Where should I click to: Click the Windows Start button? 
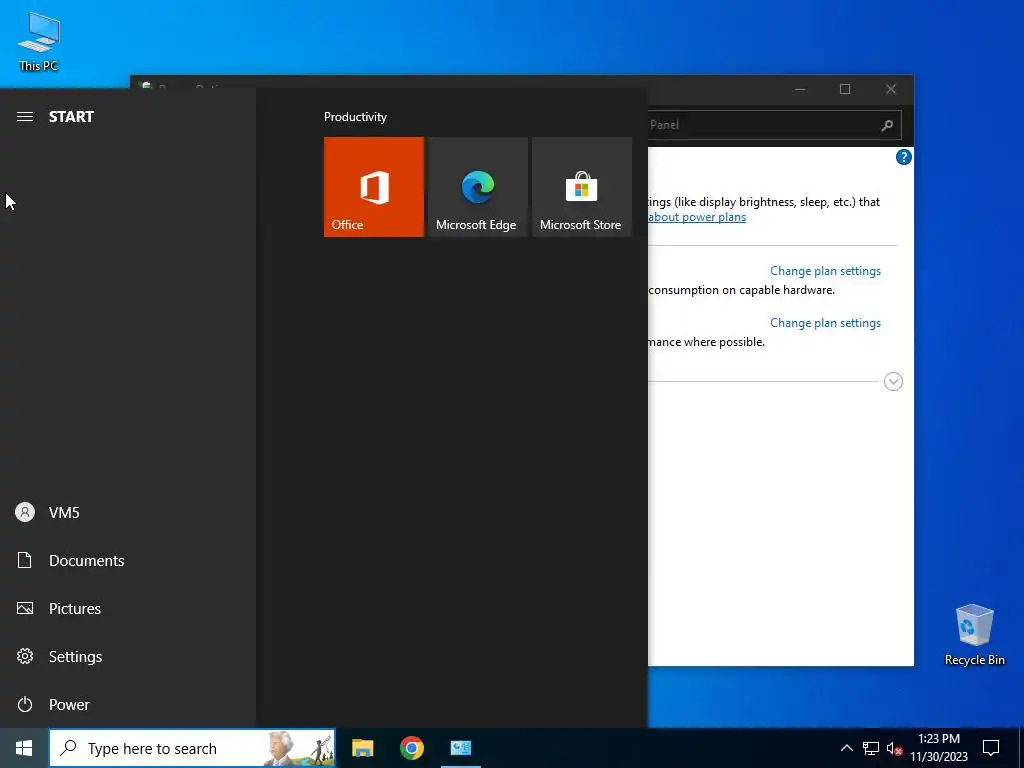click(24, 748)
